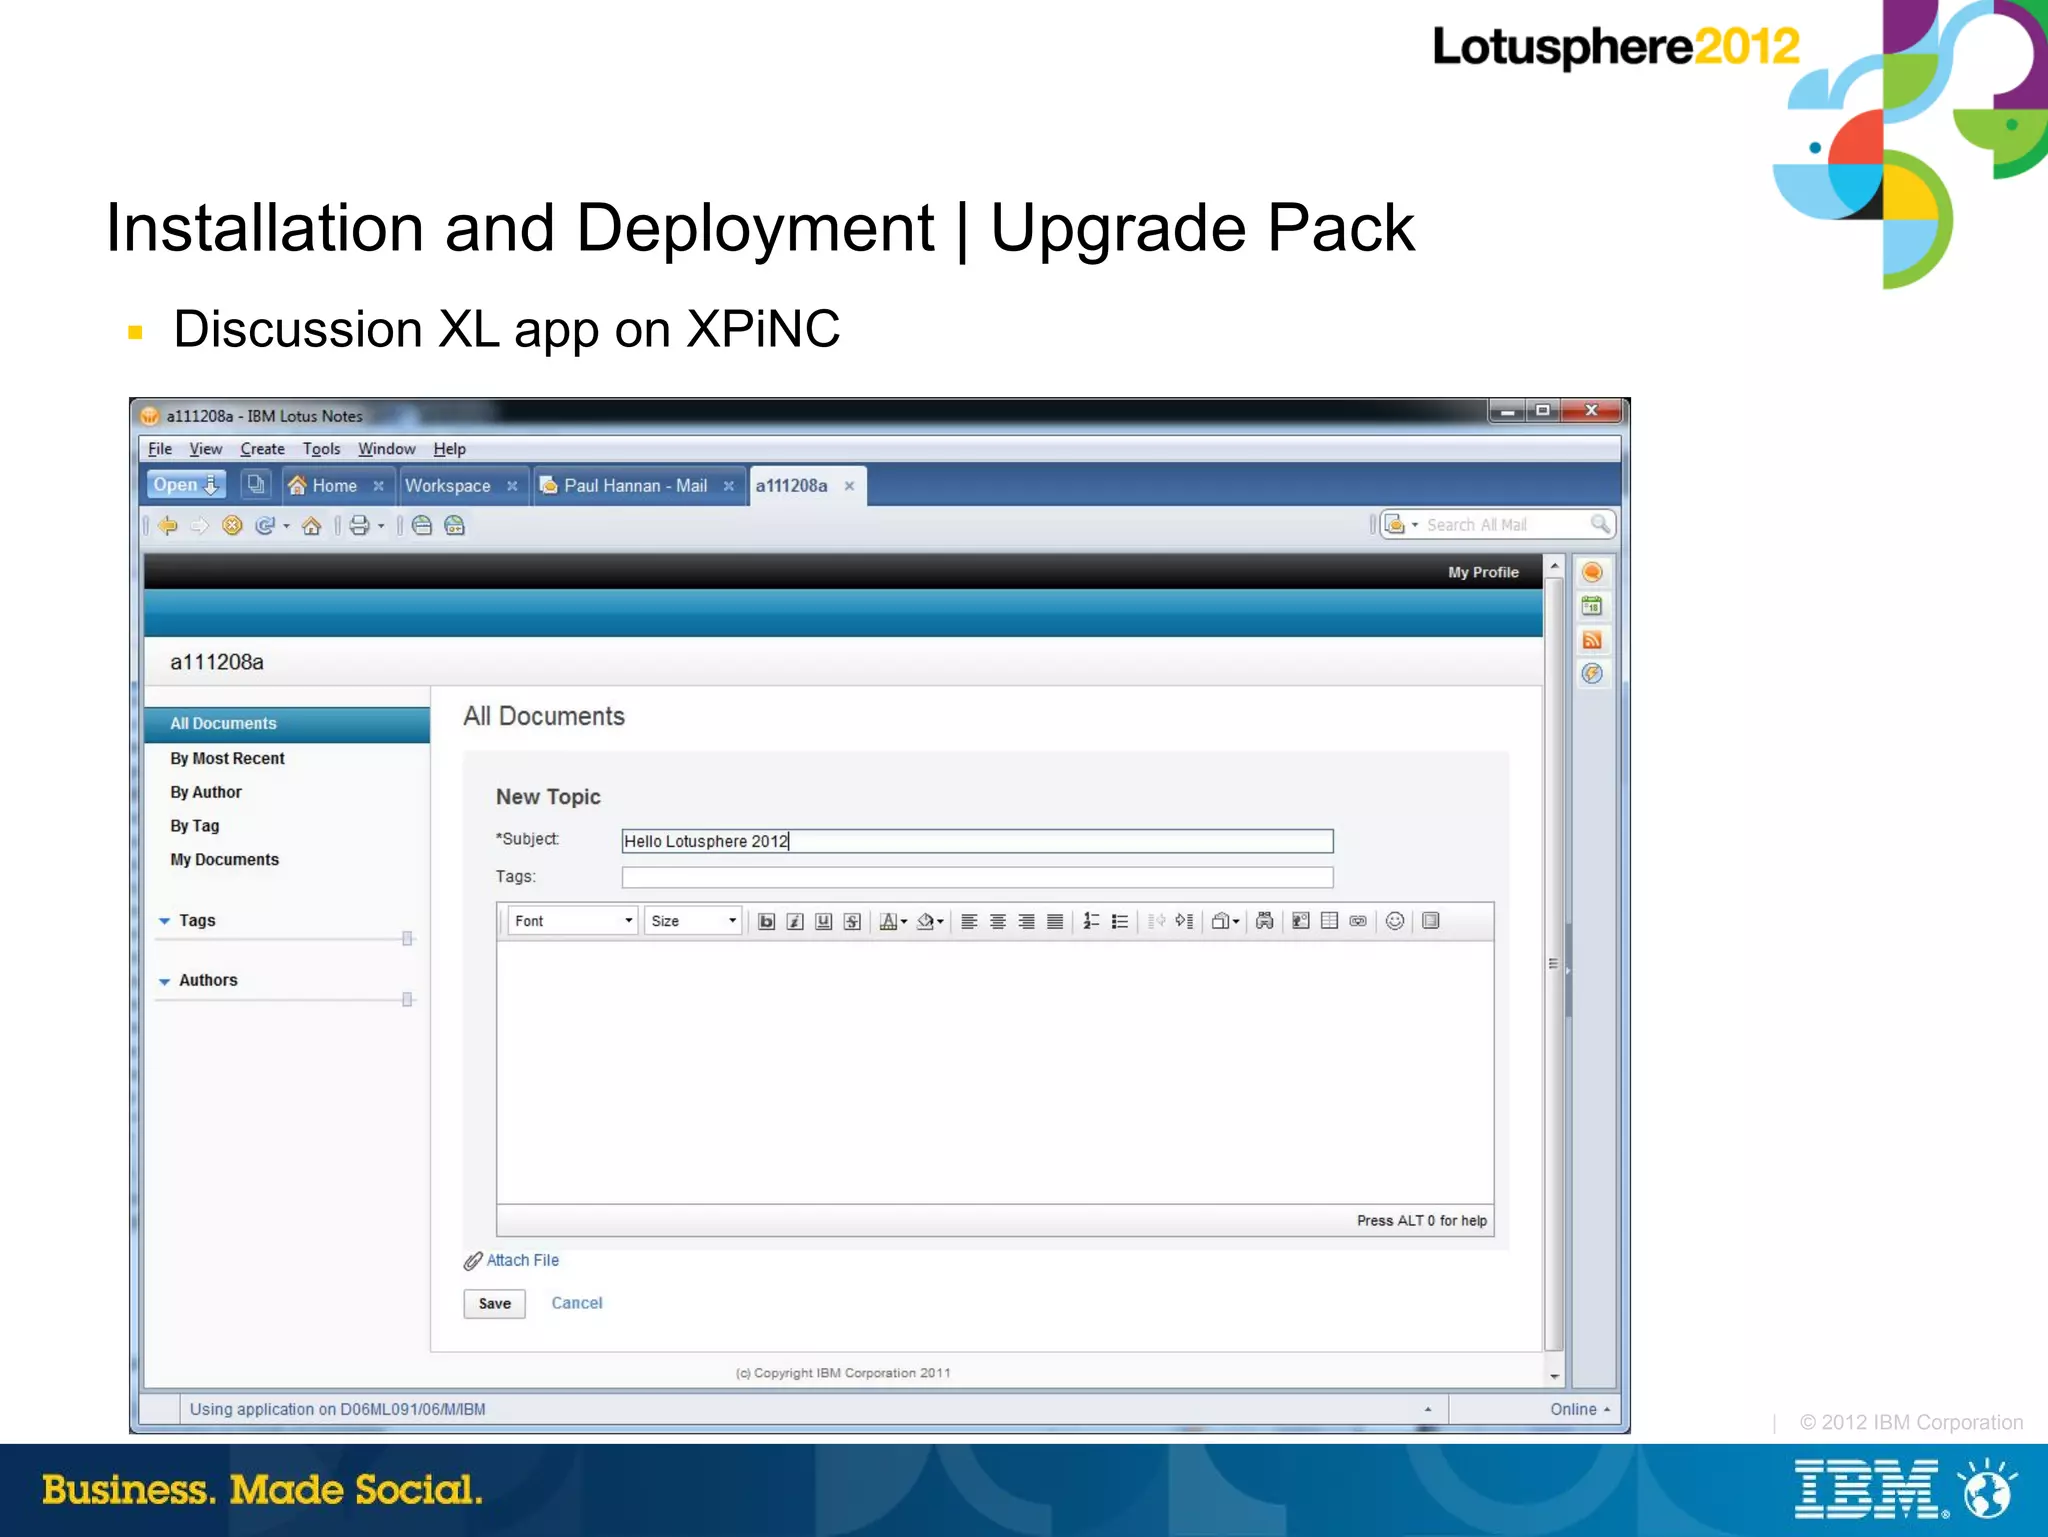Switch to the Workspace tab
This screenshot has width=2048, height=1537.
[447, 485]
